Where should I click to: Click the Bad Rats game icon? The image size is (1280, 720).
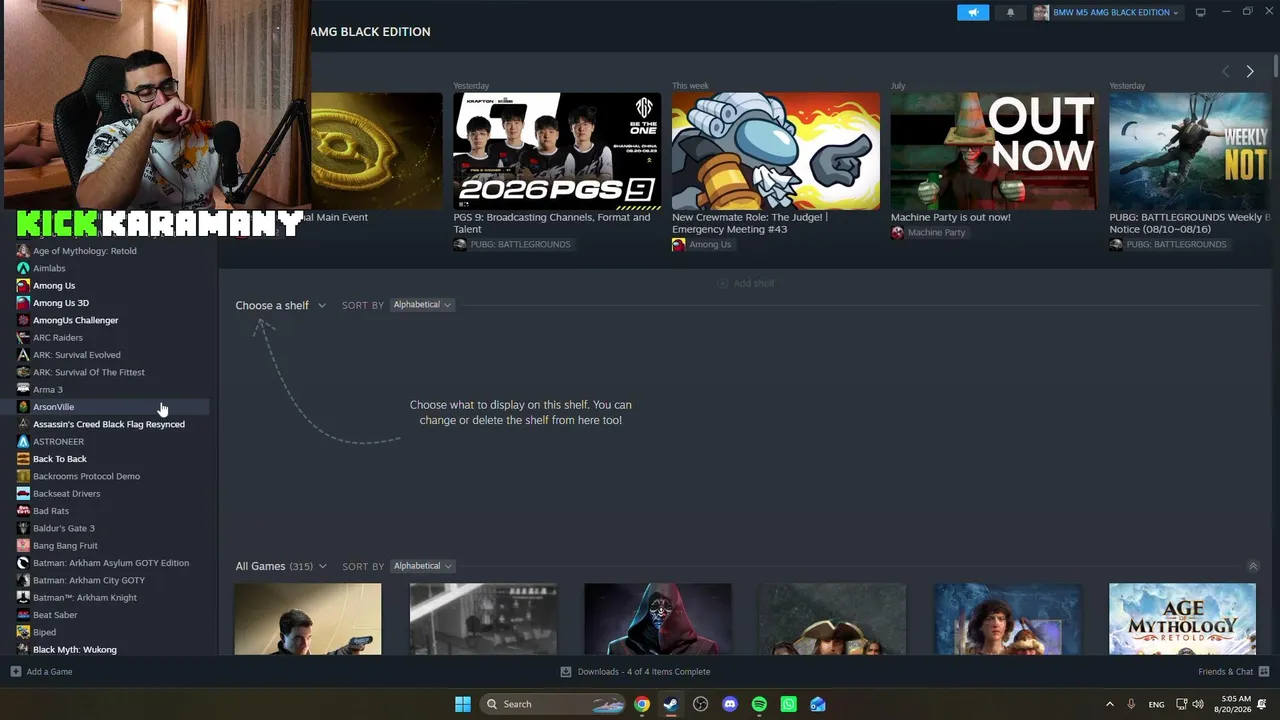[23, 511]
